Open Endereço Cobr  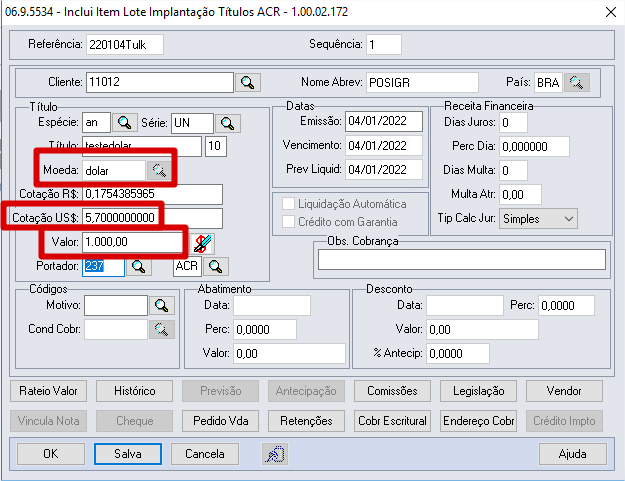[478, 421]
